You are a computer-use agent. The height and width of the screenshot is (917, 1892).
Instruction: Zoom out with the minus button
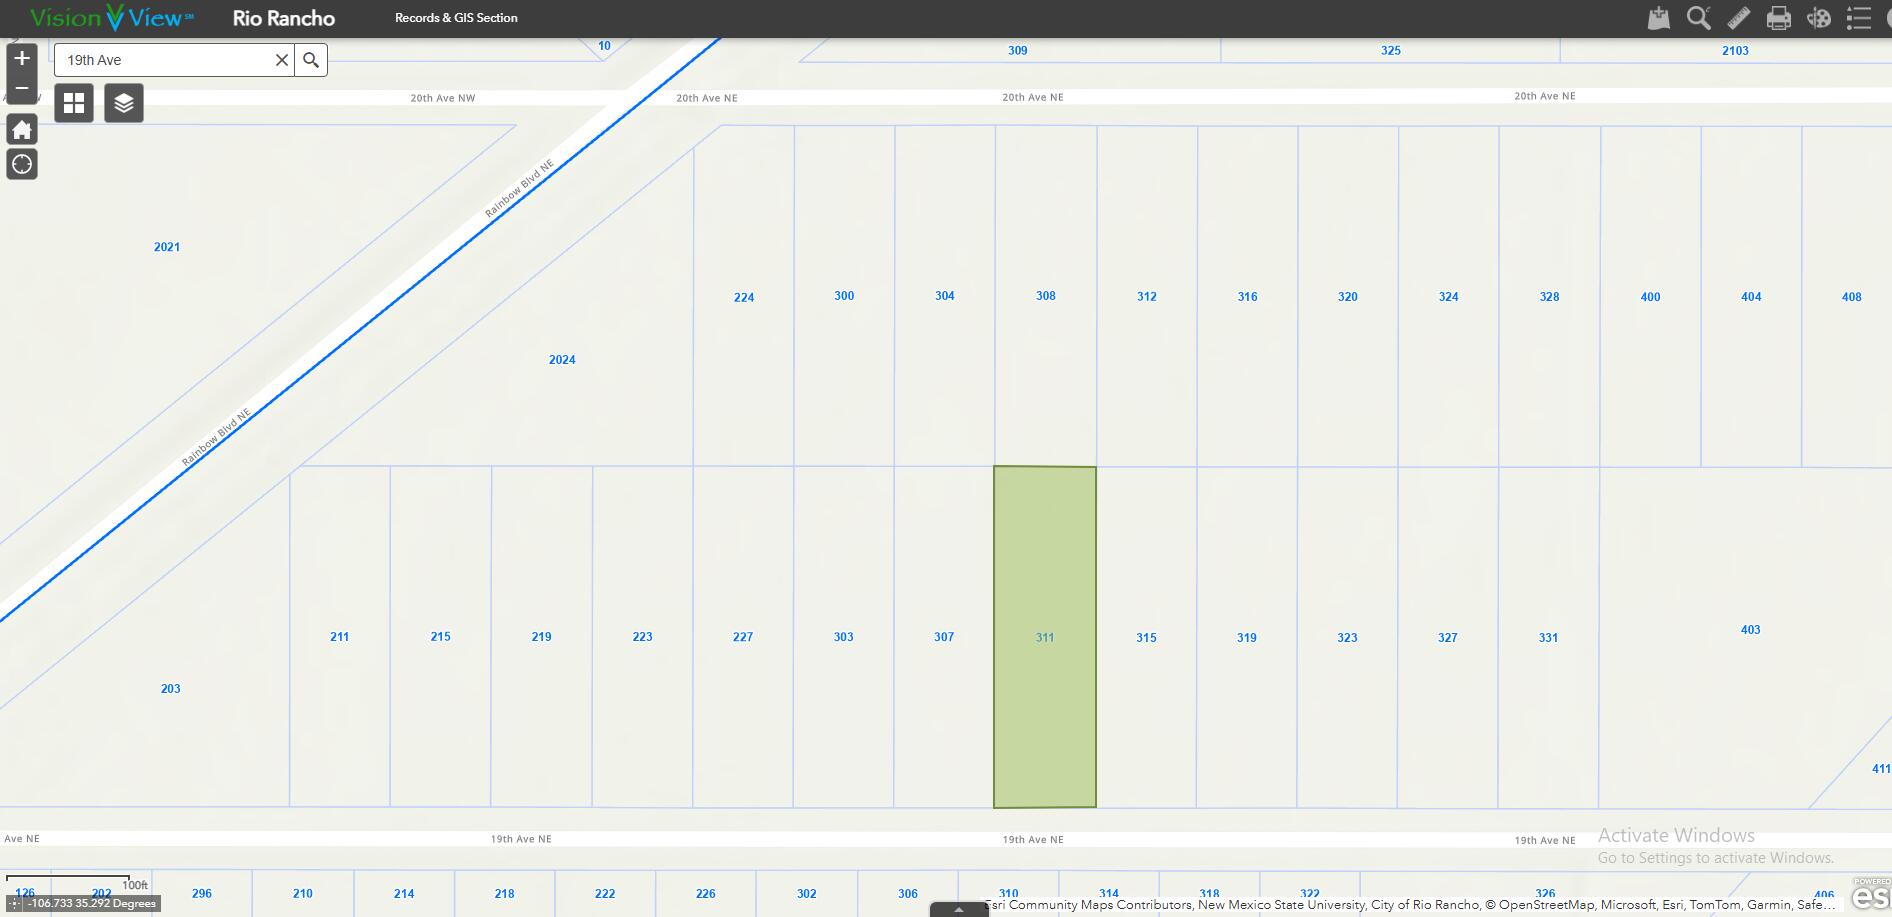[22, 89]
